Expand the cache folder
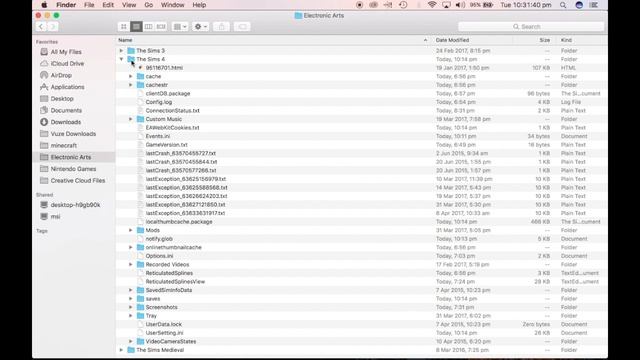This screenshot has width=640, height=360. coord(131,76)
